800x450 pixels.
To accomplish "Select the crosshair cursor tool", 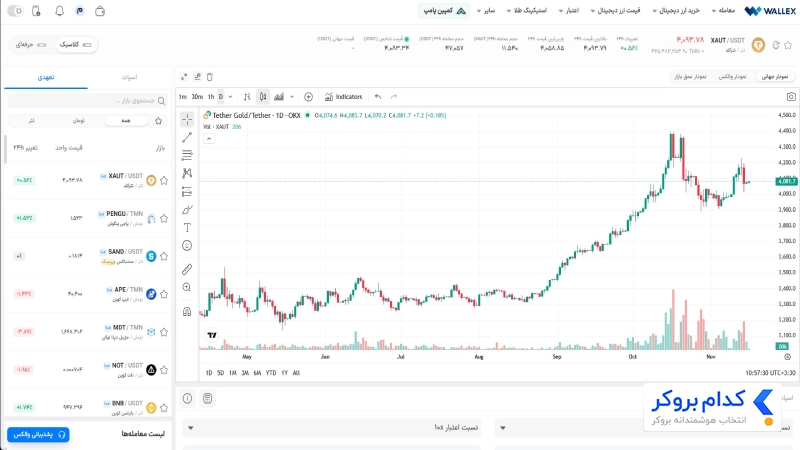I will [x=187, y=119].
